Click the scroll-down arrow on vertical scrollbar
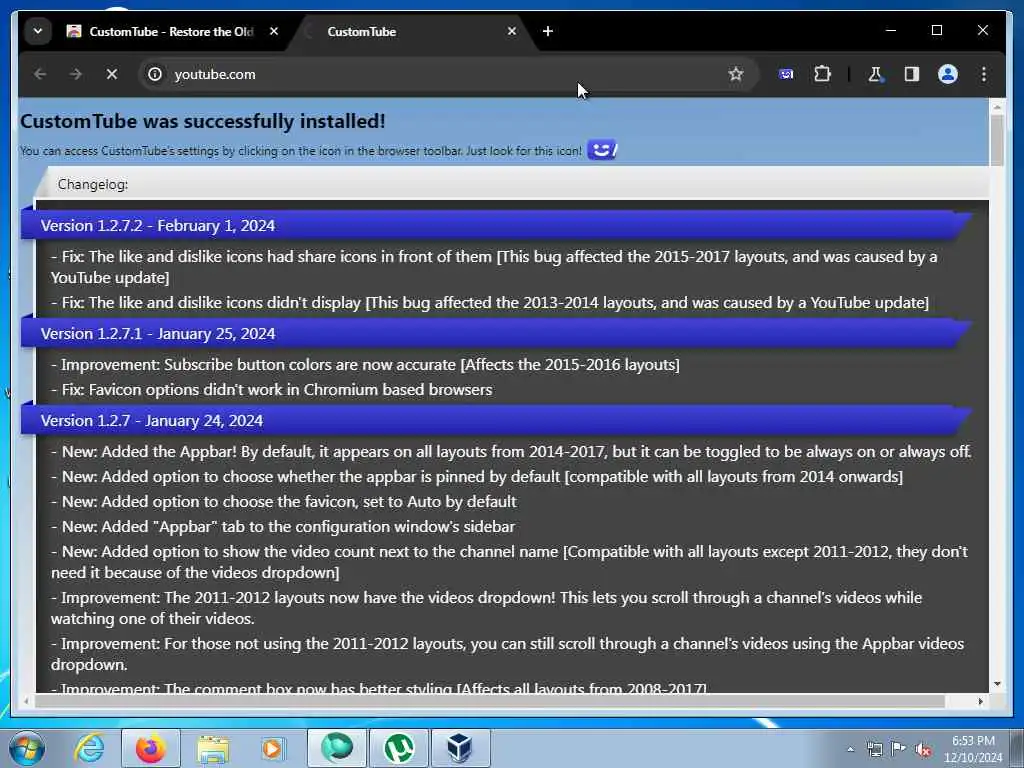Image resolution: width=1024 pixels, height=768 pixels. coord(997,684)
